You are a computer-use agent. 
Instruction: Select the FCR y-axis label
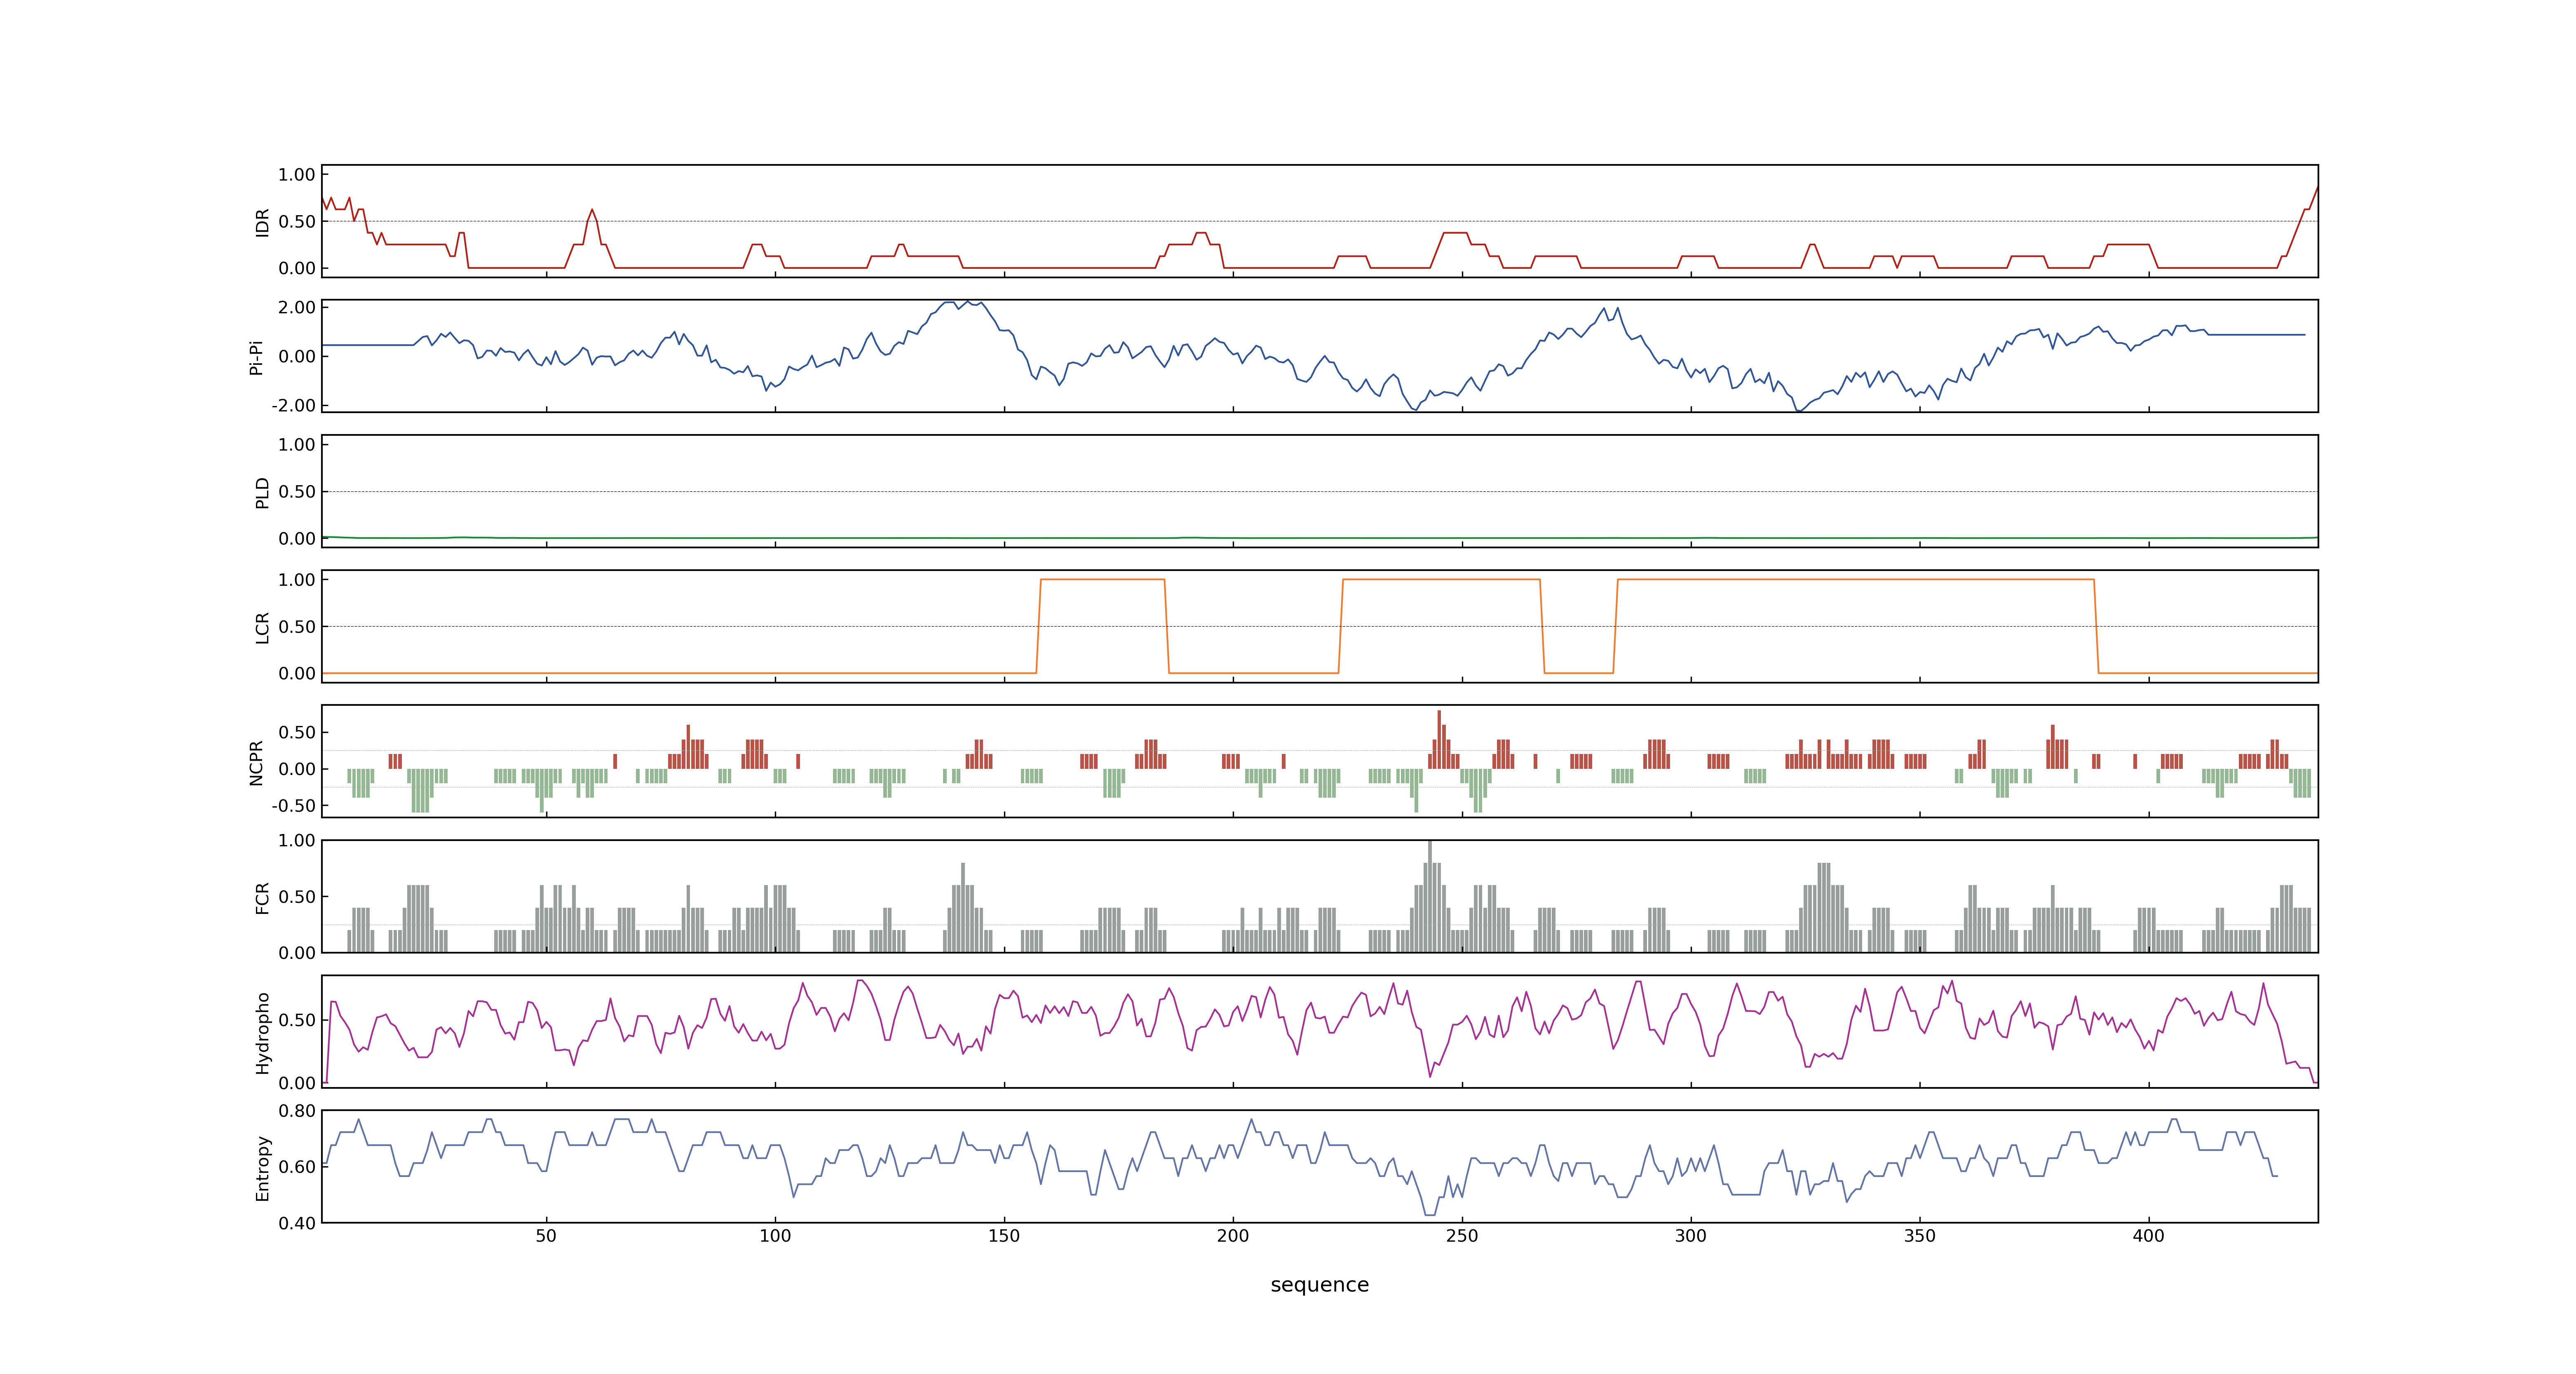coord(263,897)
